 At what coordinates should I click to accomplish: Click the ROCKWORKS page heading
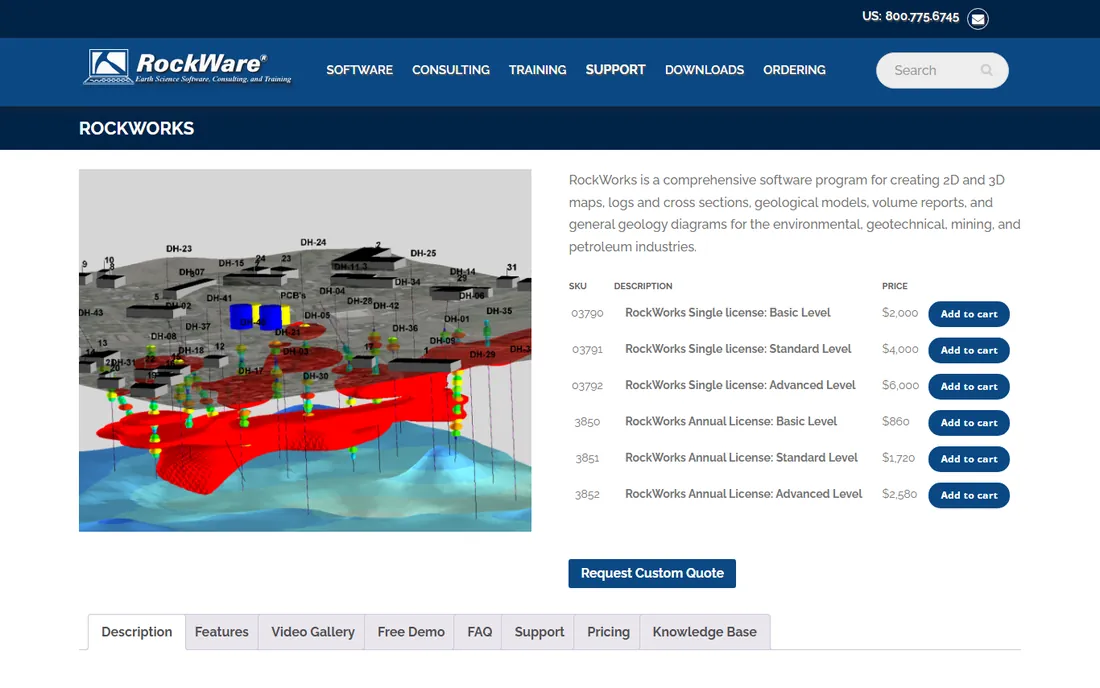coord(136,128)
